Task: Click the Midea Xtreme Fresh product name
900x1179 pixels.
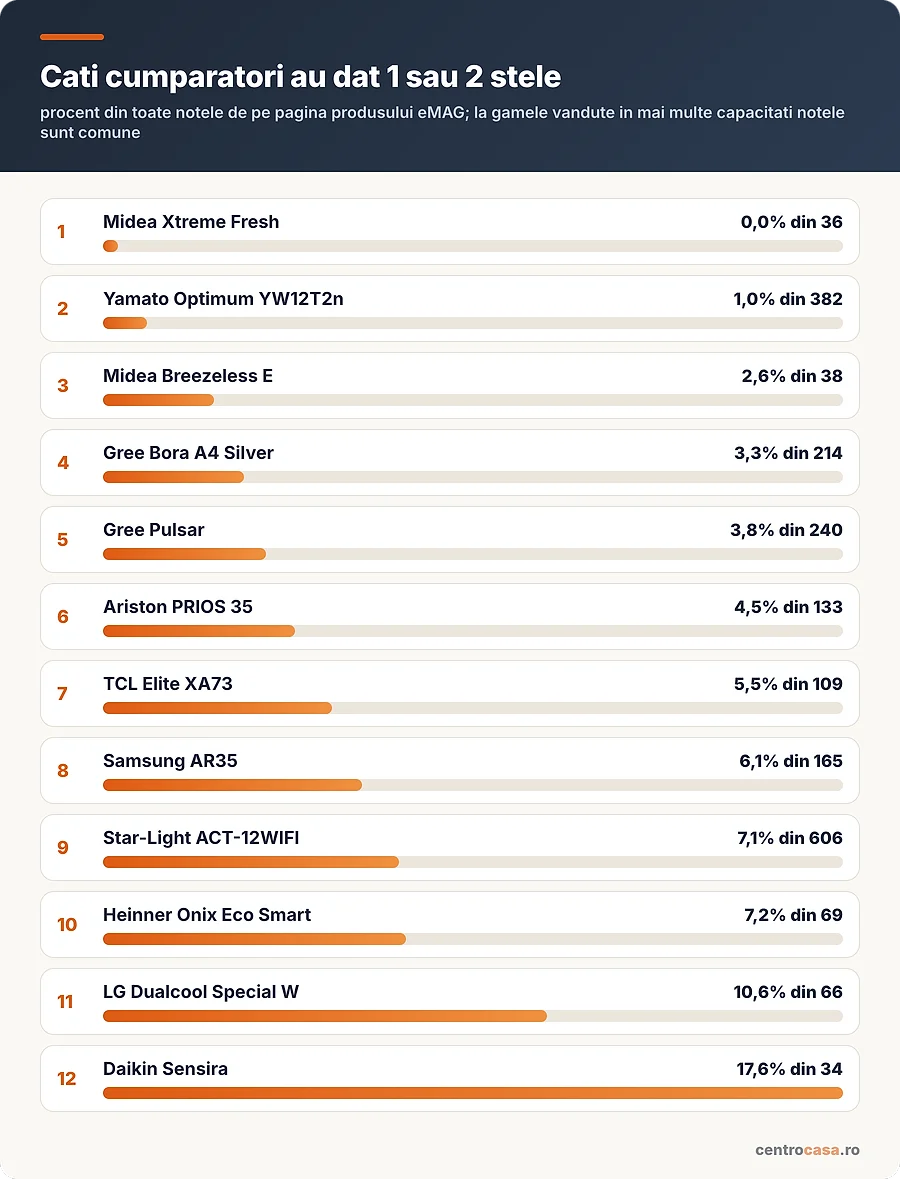Action: [191, 222]
